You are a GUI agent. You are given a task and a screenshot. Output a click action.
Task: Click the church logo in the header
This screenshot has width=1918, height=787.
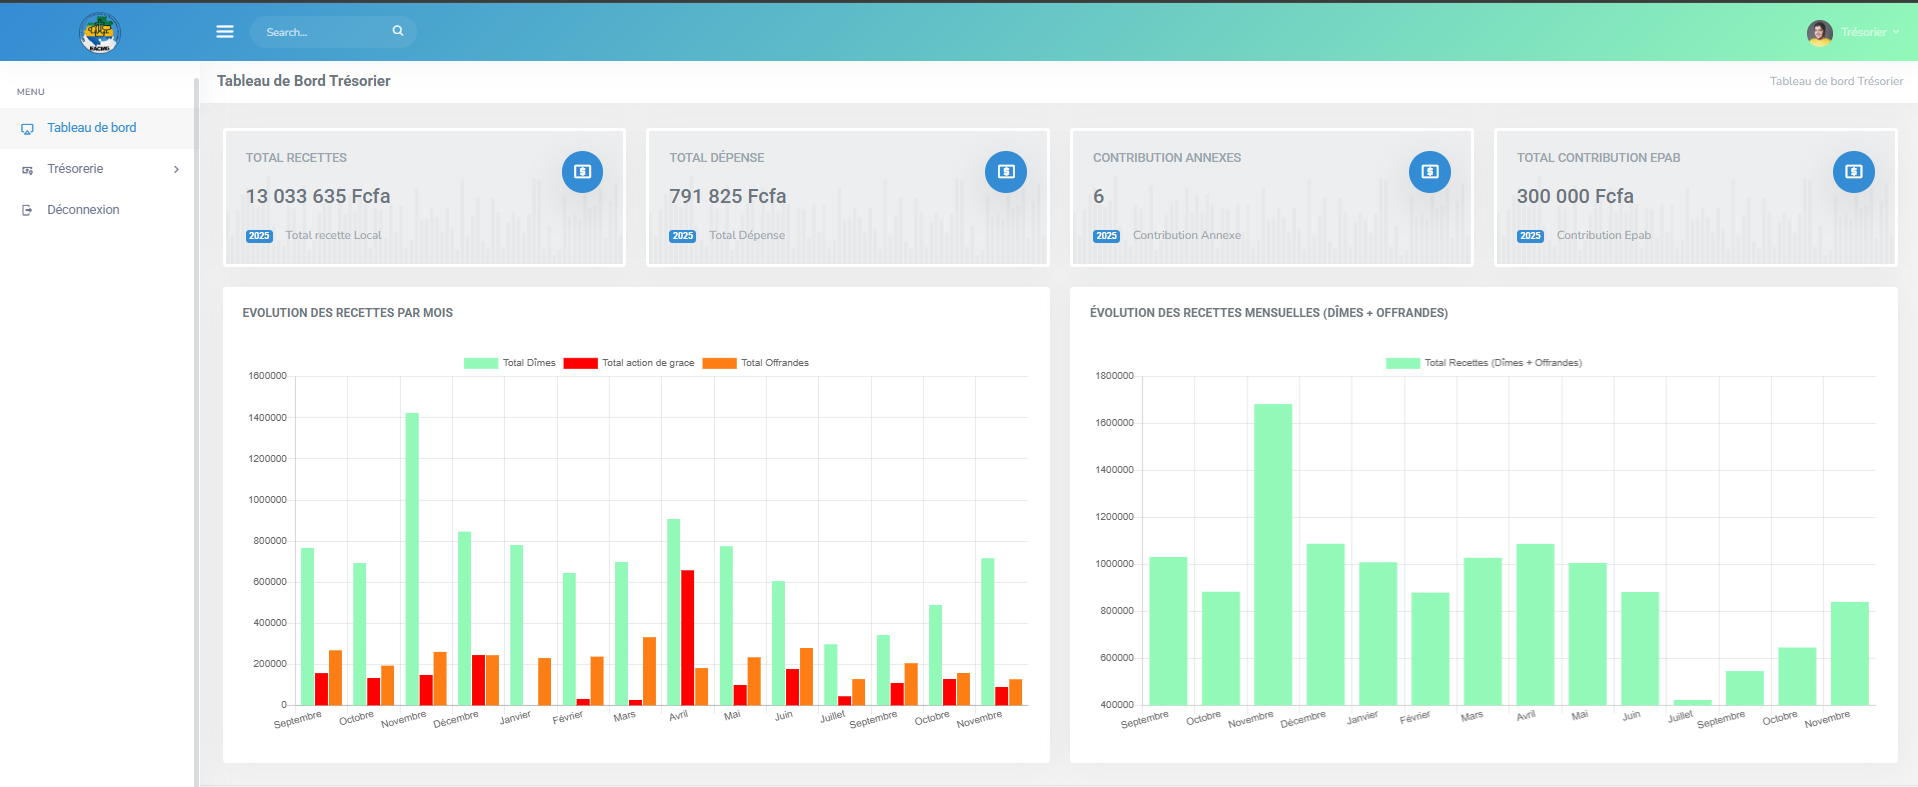coord(100,33)
